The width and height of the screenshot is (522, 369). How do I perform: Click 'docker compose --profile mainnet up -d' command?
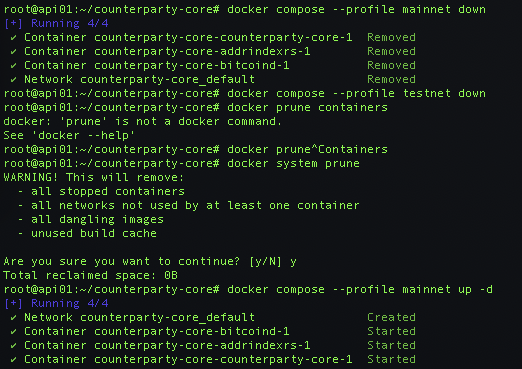click(360, 290)
